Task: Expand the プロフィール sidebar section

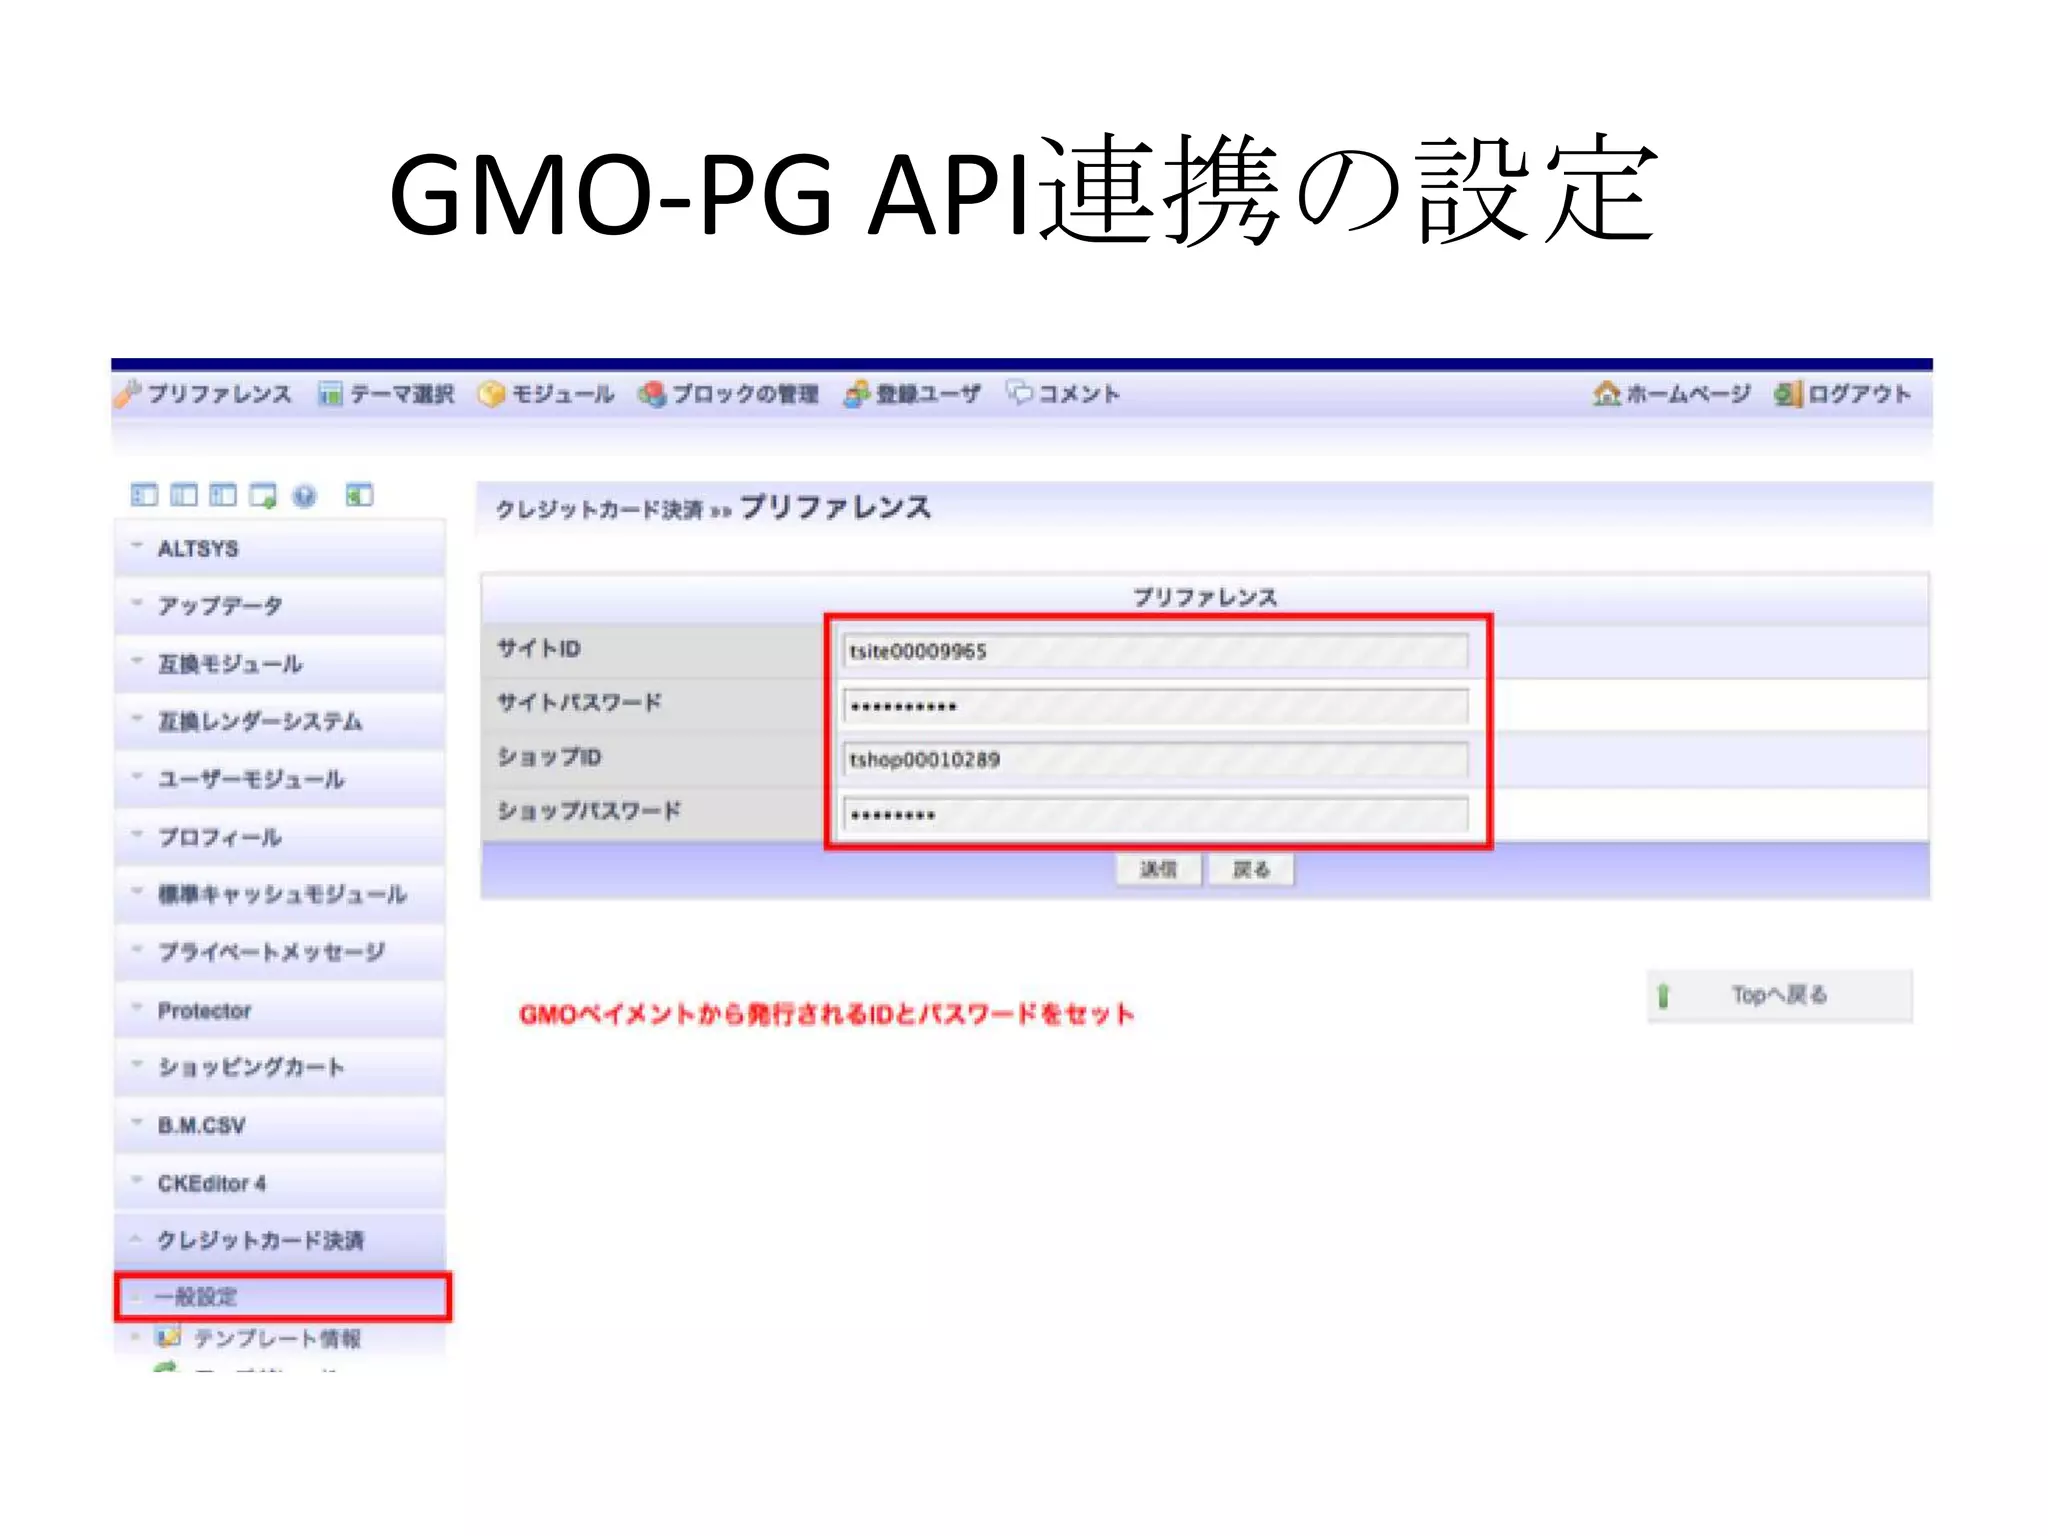Action: point(280,837)
